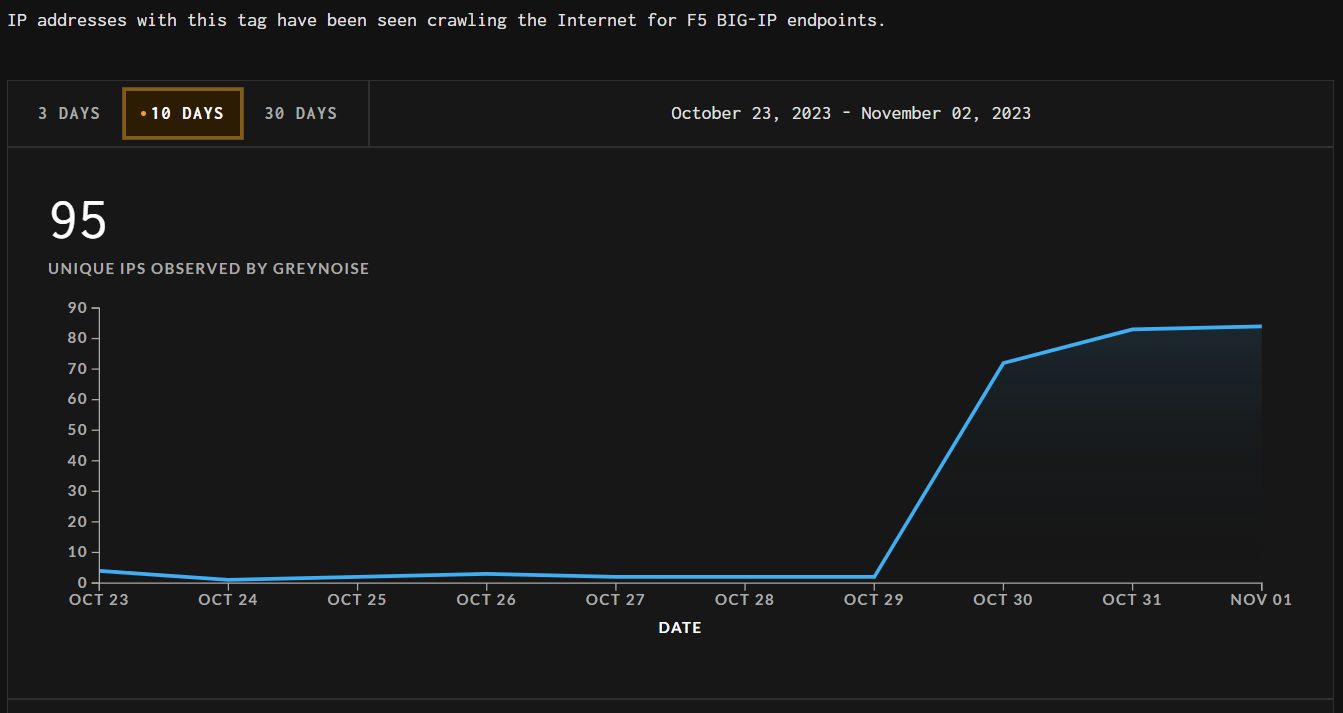Click the final data point at Nov 01
This screenshot has width=1343, height=713.
(1260, 326)
